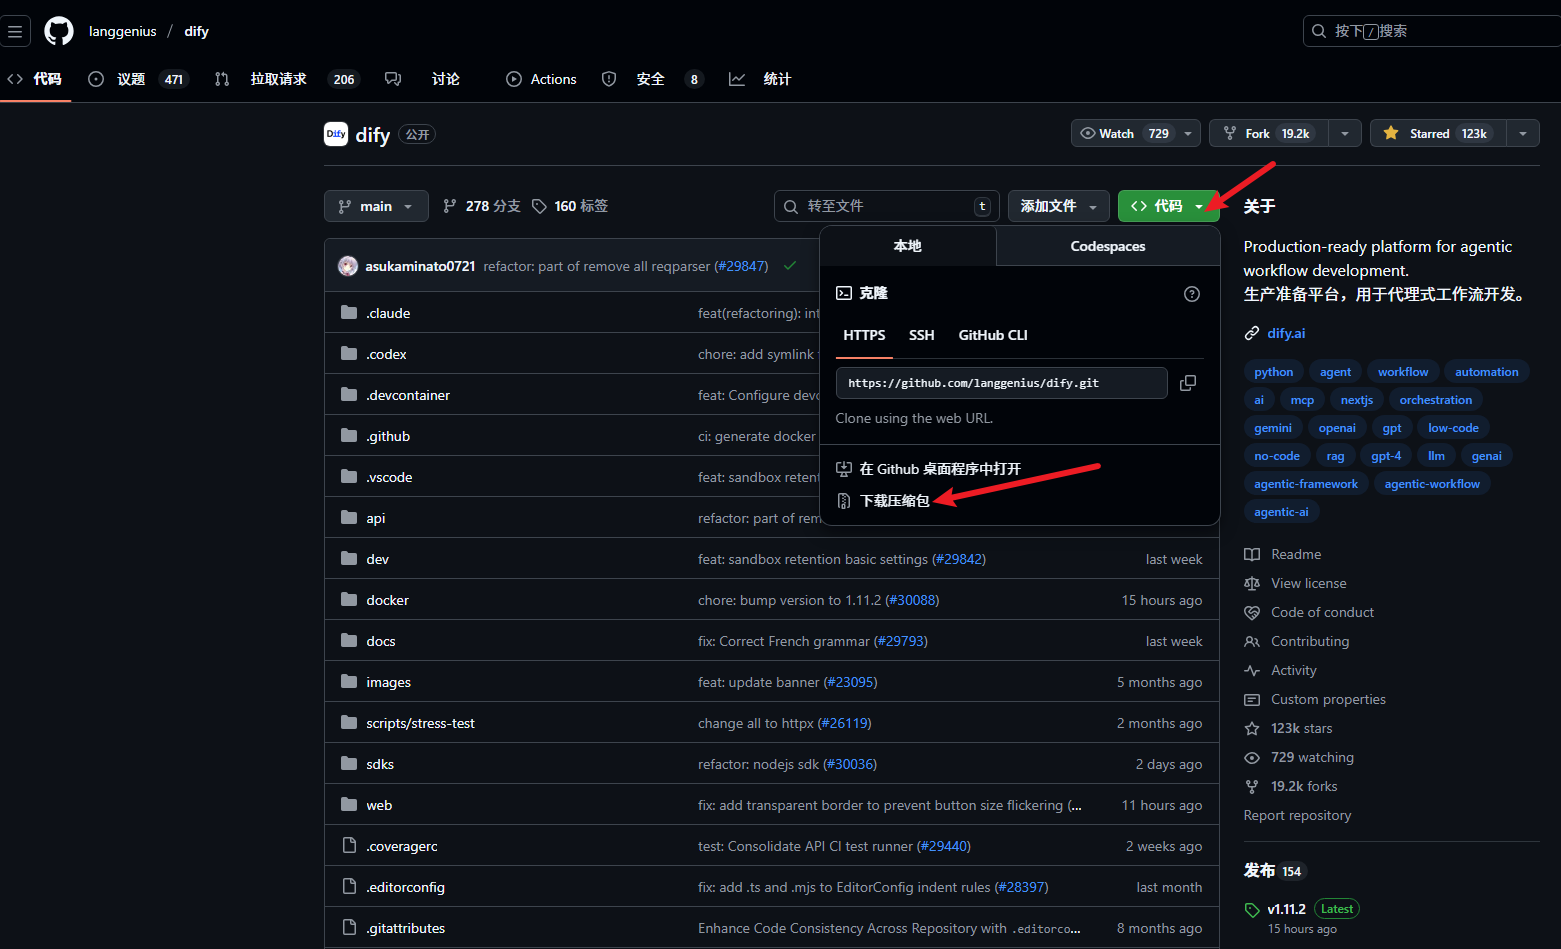1561x949 pixels.
Task: Open the dify.ai website link
Action: click(1286, 333)
